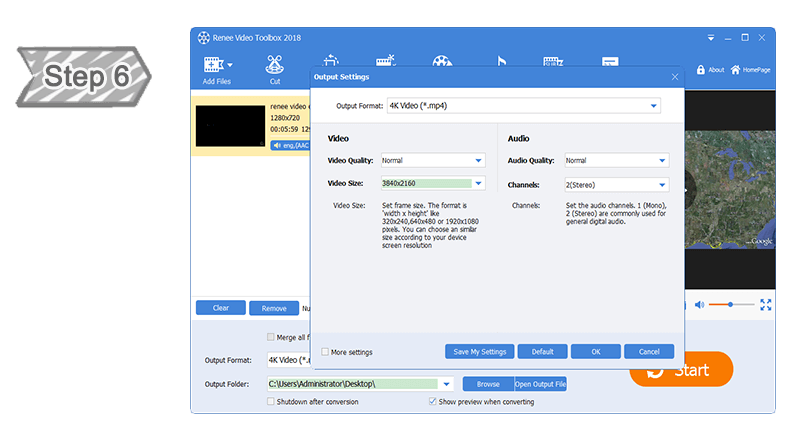
Task: Click the crop/rotate toolbar icon
Action: click(x=331, y=62)
